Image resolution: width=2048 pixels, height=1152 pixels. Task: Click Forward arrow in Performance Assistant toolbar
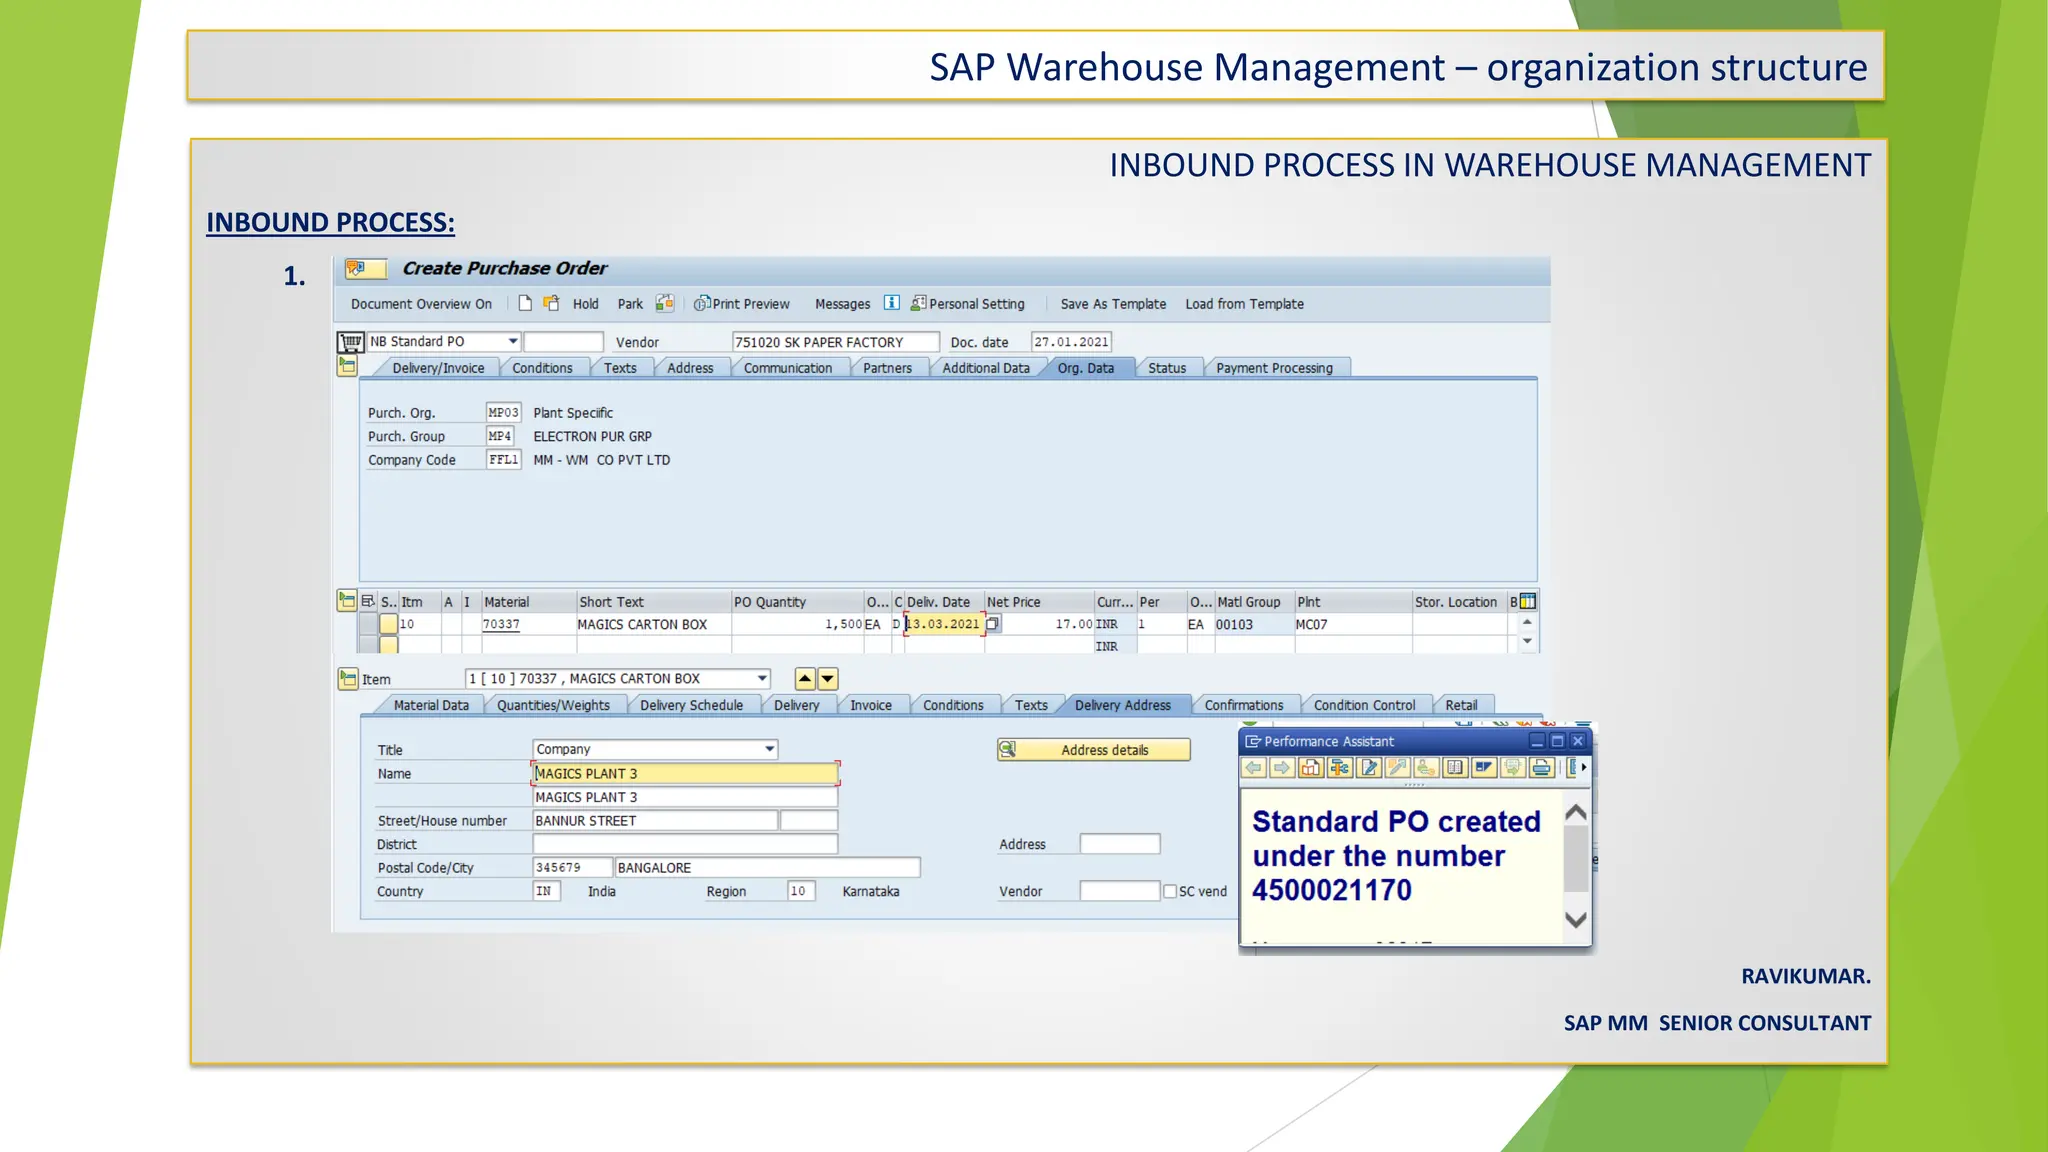pos(1281,767)
